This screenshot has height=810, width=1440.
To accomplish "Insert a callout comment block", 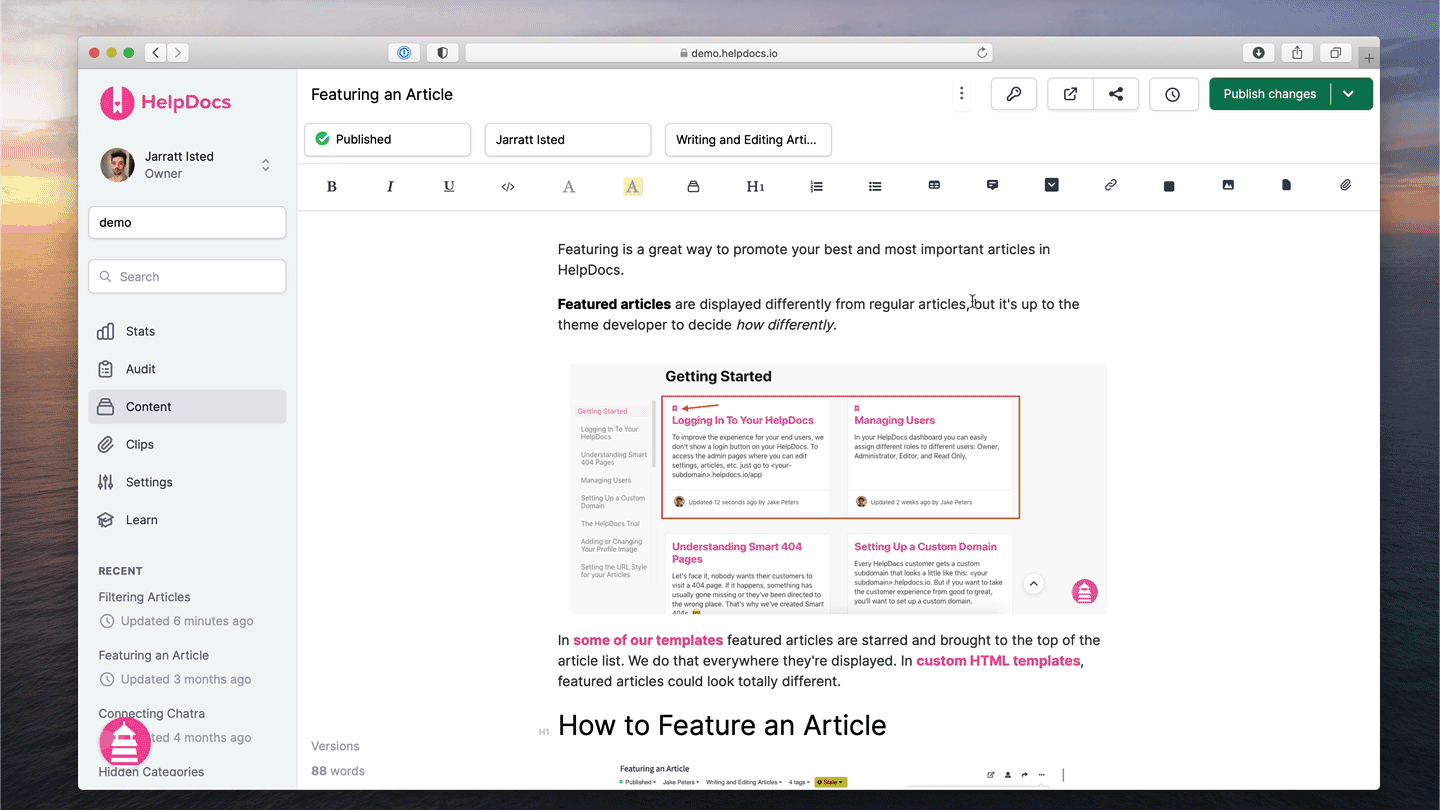I will pos(992,185).
